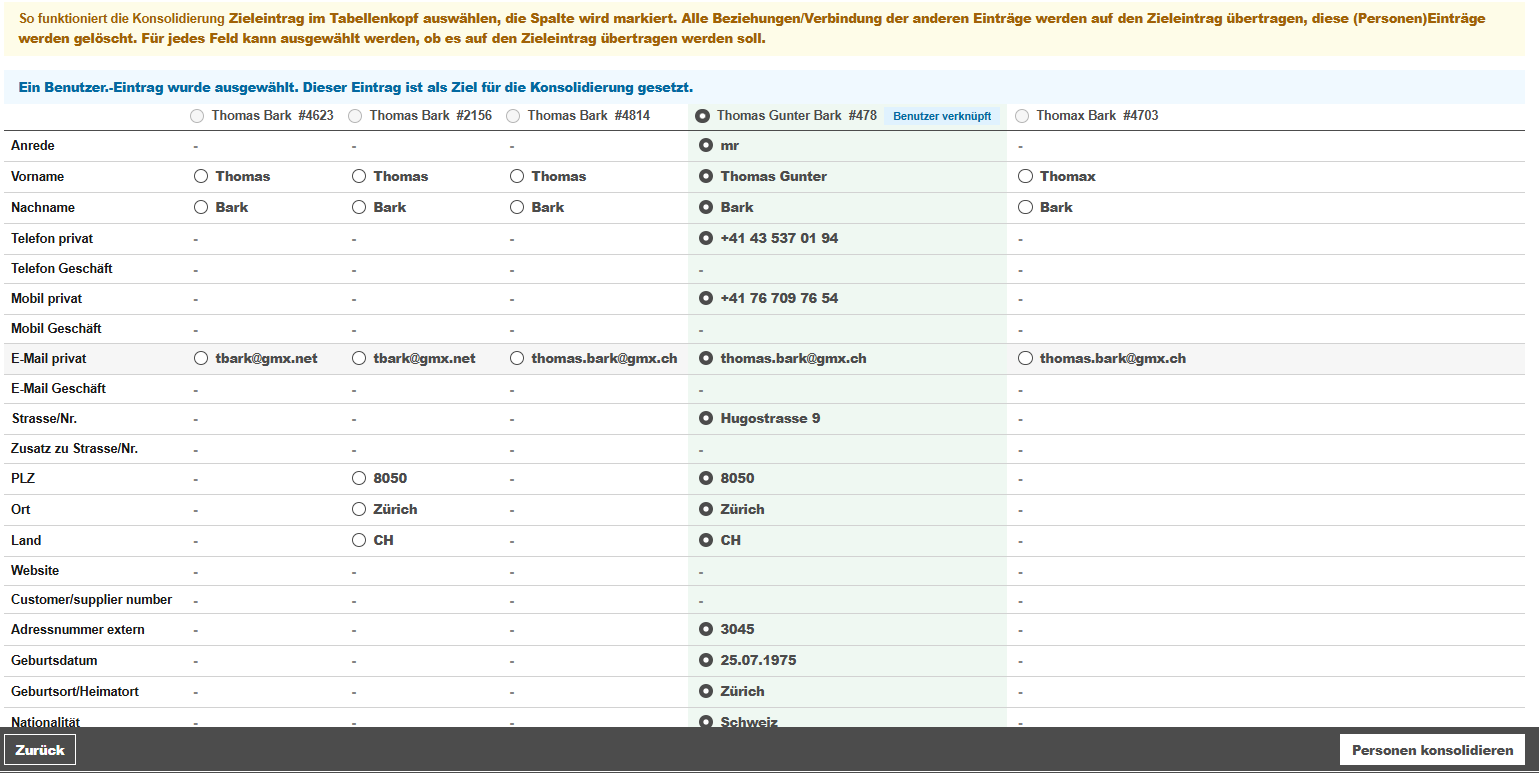This screenshot has width=1539, height=773.
Task: Toggle Geburtsdatum 25.07.1975 radio
Action: point(706,660)
